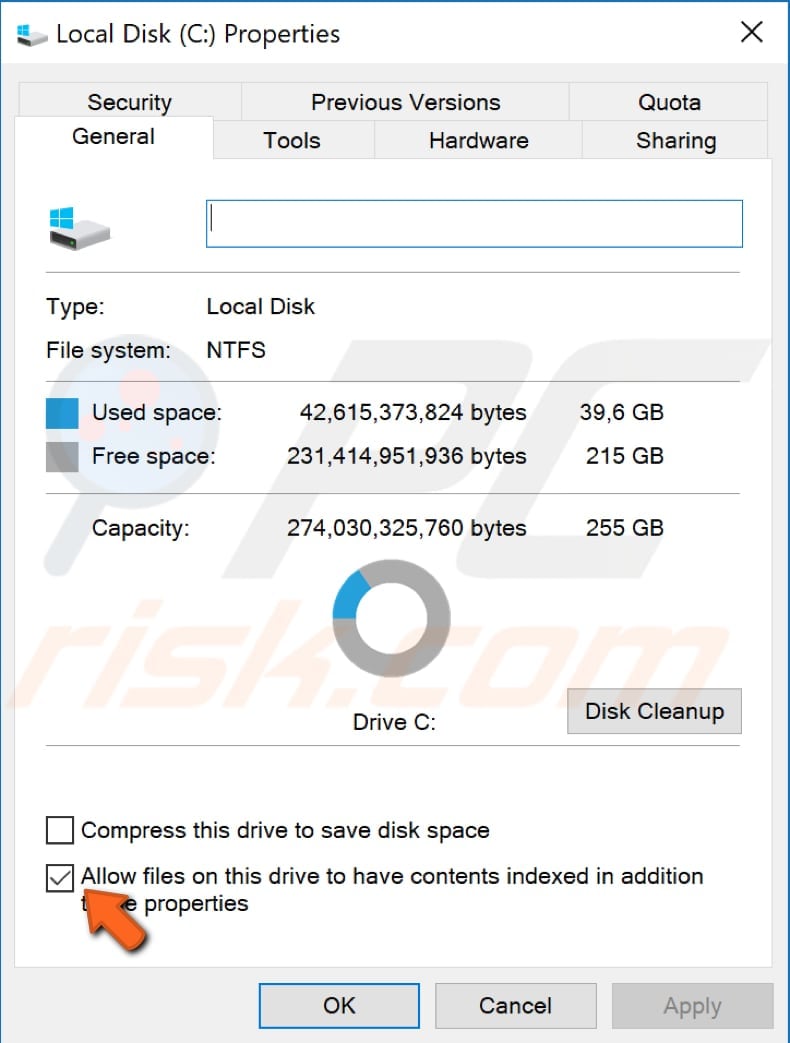Screen dimensions: 790x1043
Task: Click the 'Local Disk' type value
Action: 261,307
